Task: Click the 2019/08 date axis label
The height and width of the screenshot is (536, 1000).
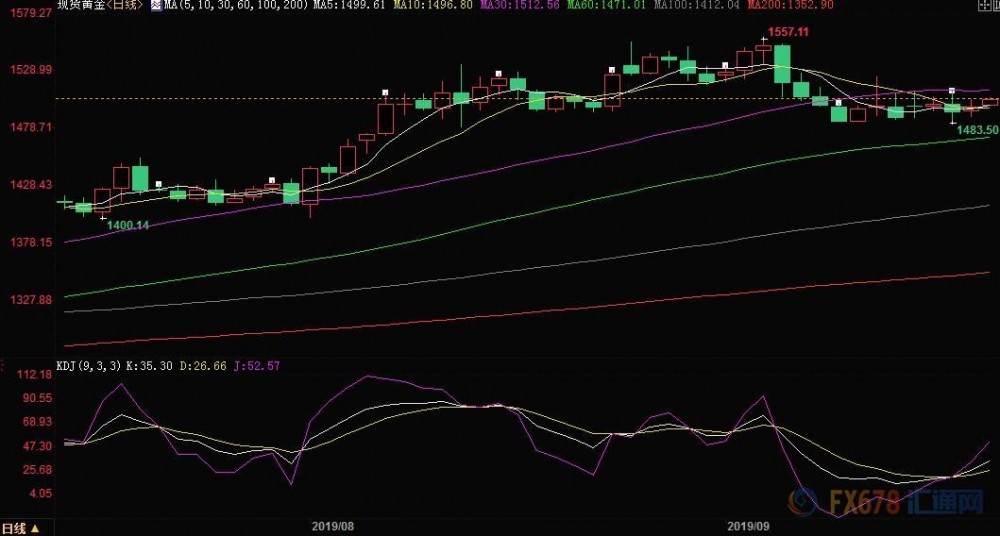Action: coord(332,528)
